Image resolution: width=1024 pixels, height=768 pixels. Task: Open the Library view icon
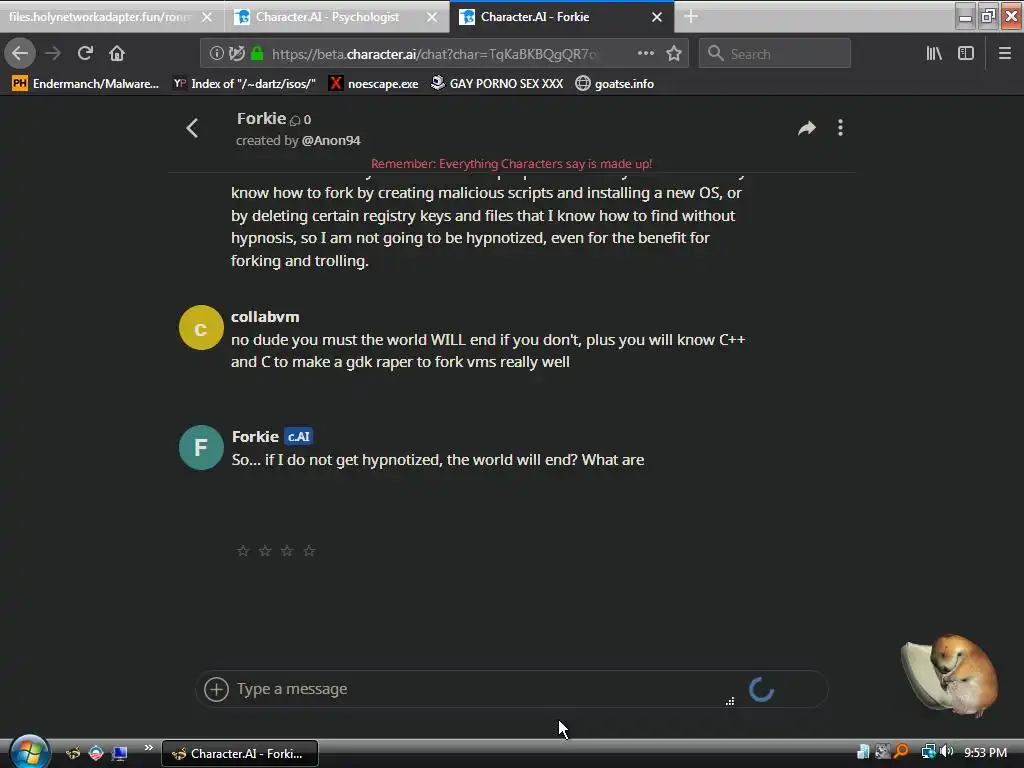coord(934,54)
